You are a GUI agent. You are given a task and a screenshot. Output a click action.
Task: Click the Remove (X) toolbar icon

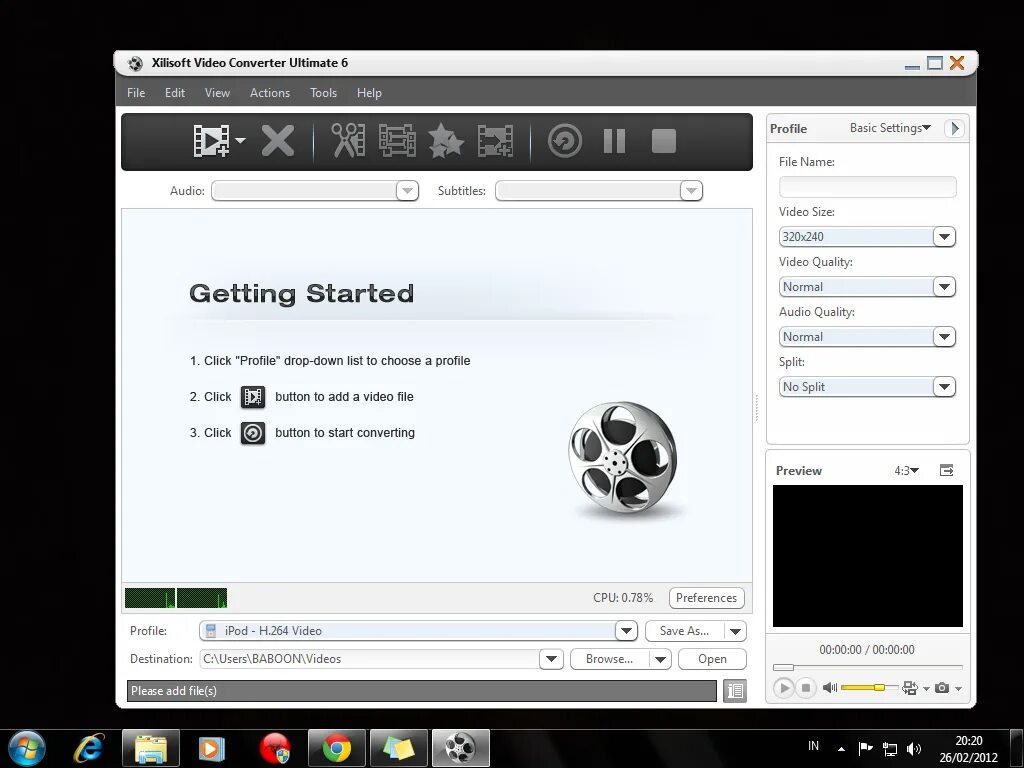pos(278,141)
